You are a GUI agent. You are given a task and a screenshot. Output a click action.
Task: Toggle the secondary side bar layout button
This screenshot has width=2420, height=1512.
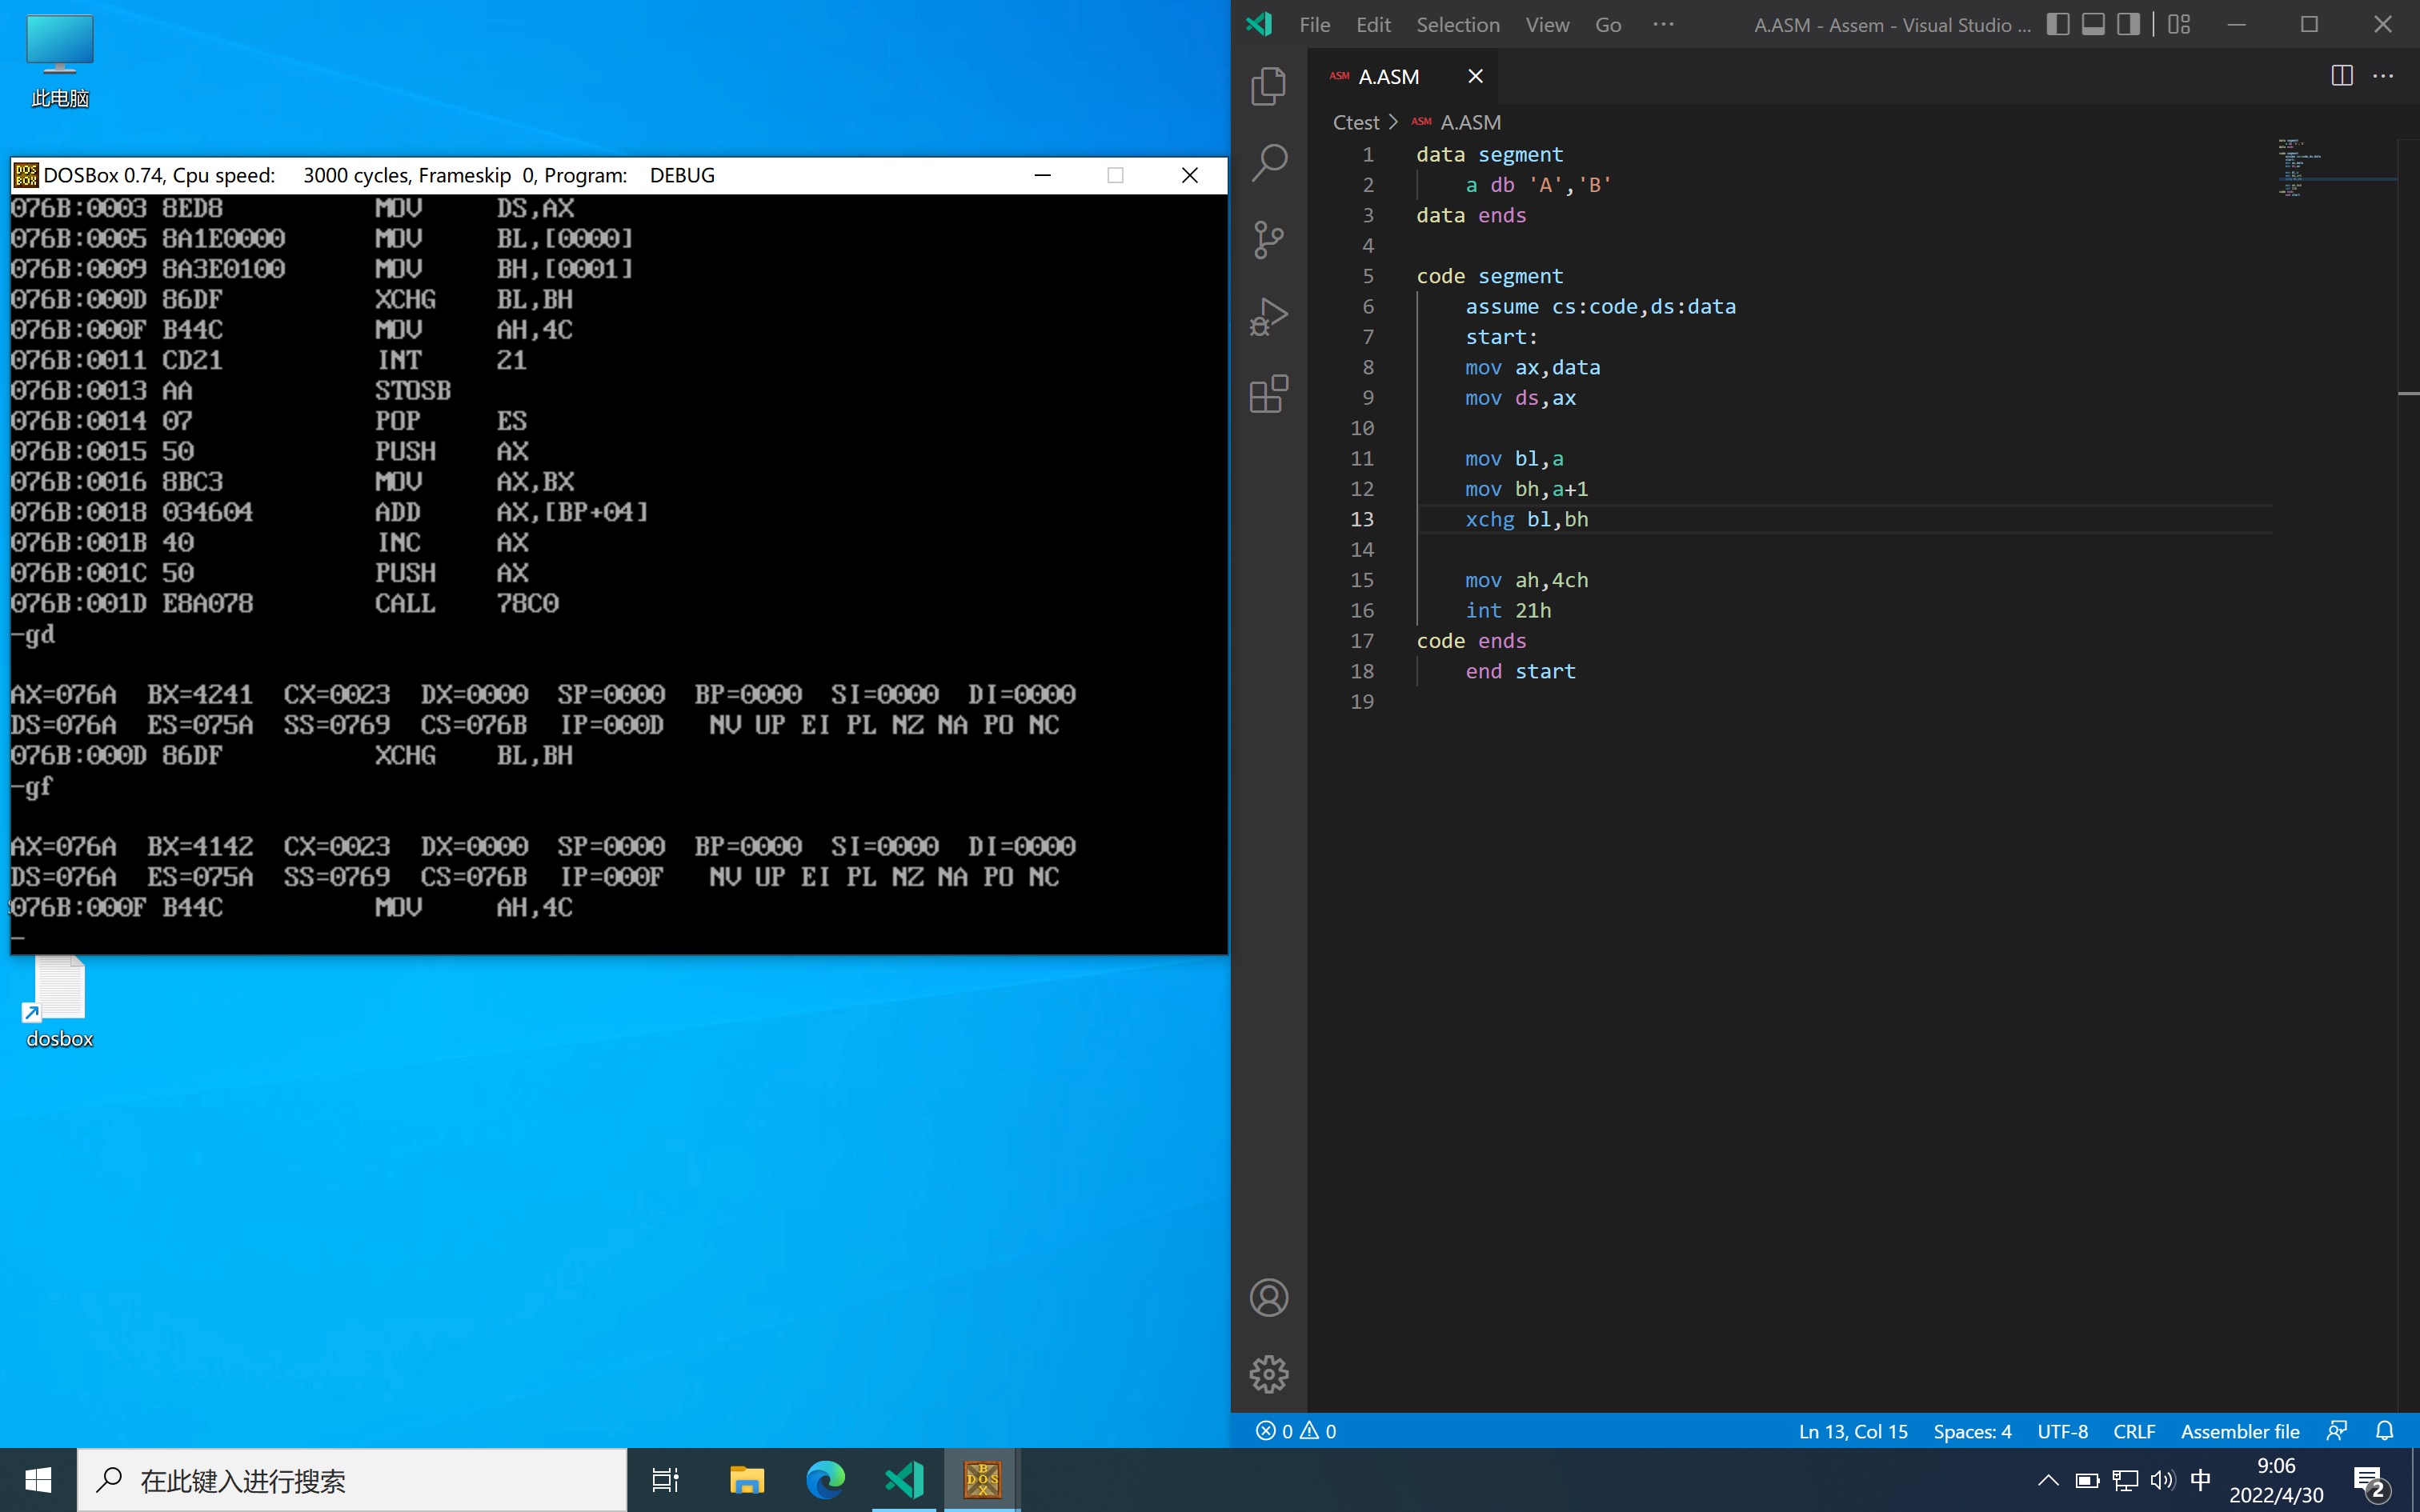tap(2128, 24)
